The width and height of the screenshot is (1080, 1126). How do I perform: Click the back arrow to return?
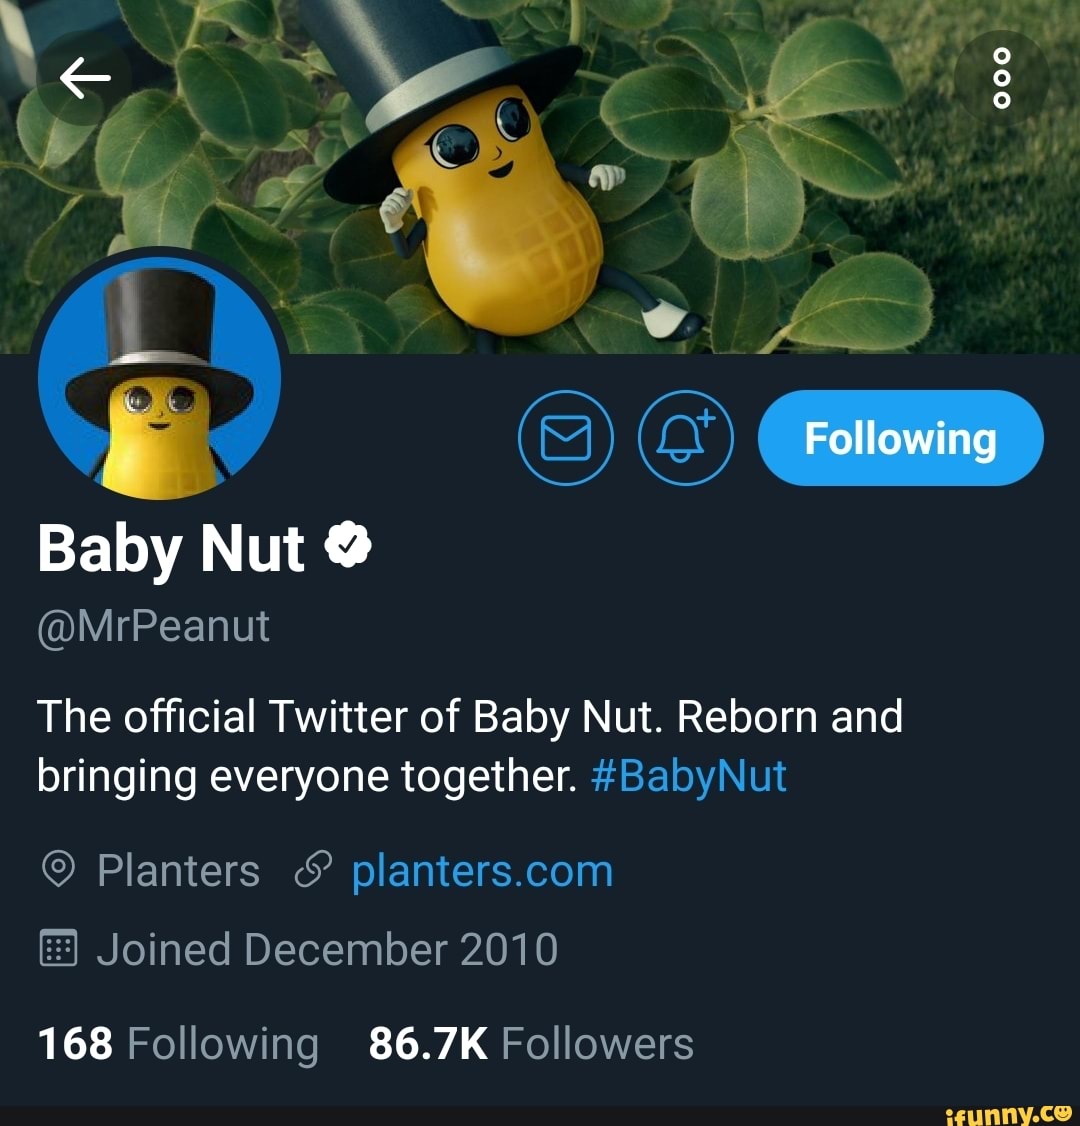84,78
